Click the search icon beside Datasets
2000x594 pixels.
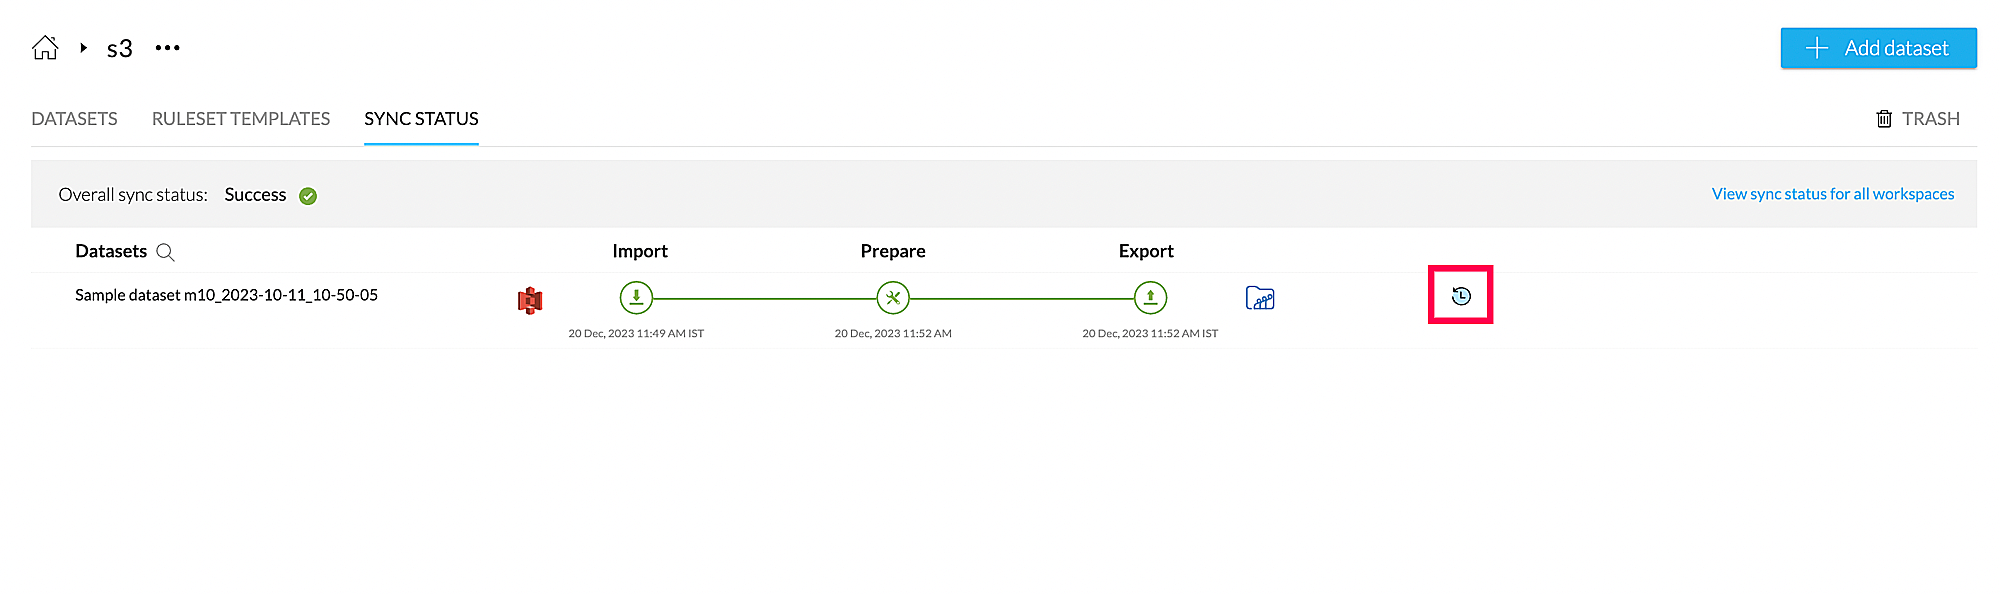[166, 252]
